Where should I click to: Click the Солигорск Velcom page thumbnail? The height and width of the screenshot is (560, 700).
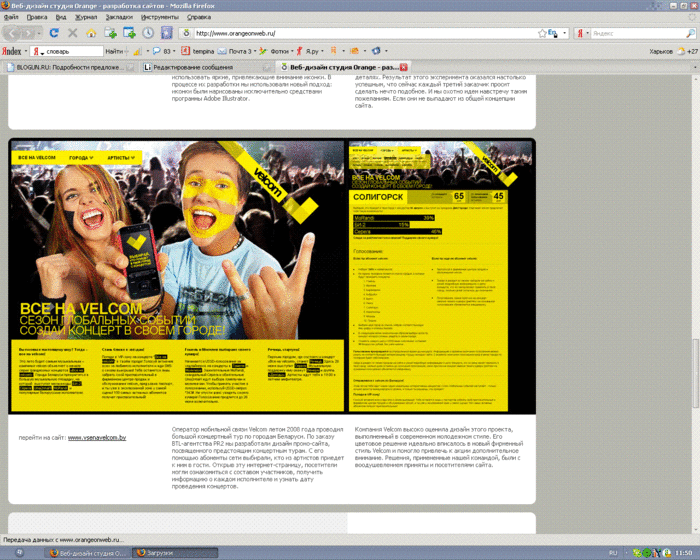click(x=441, y=276)
